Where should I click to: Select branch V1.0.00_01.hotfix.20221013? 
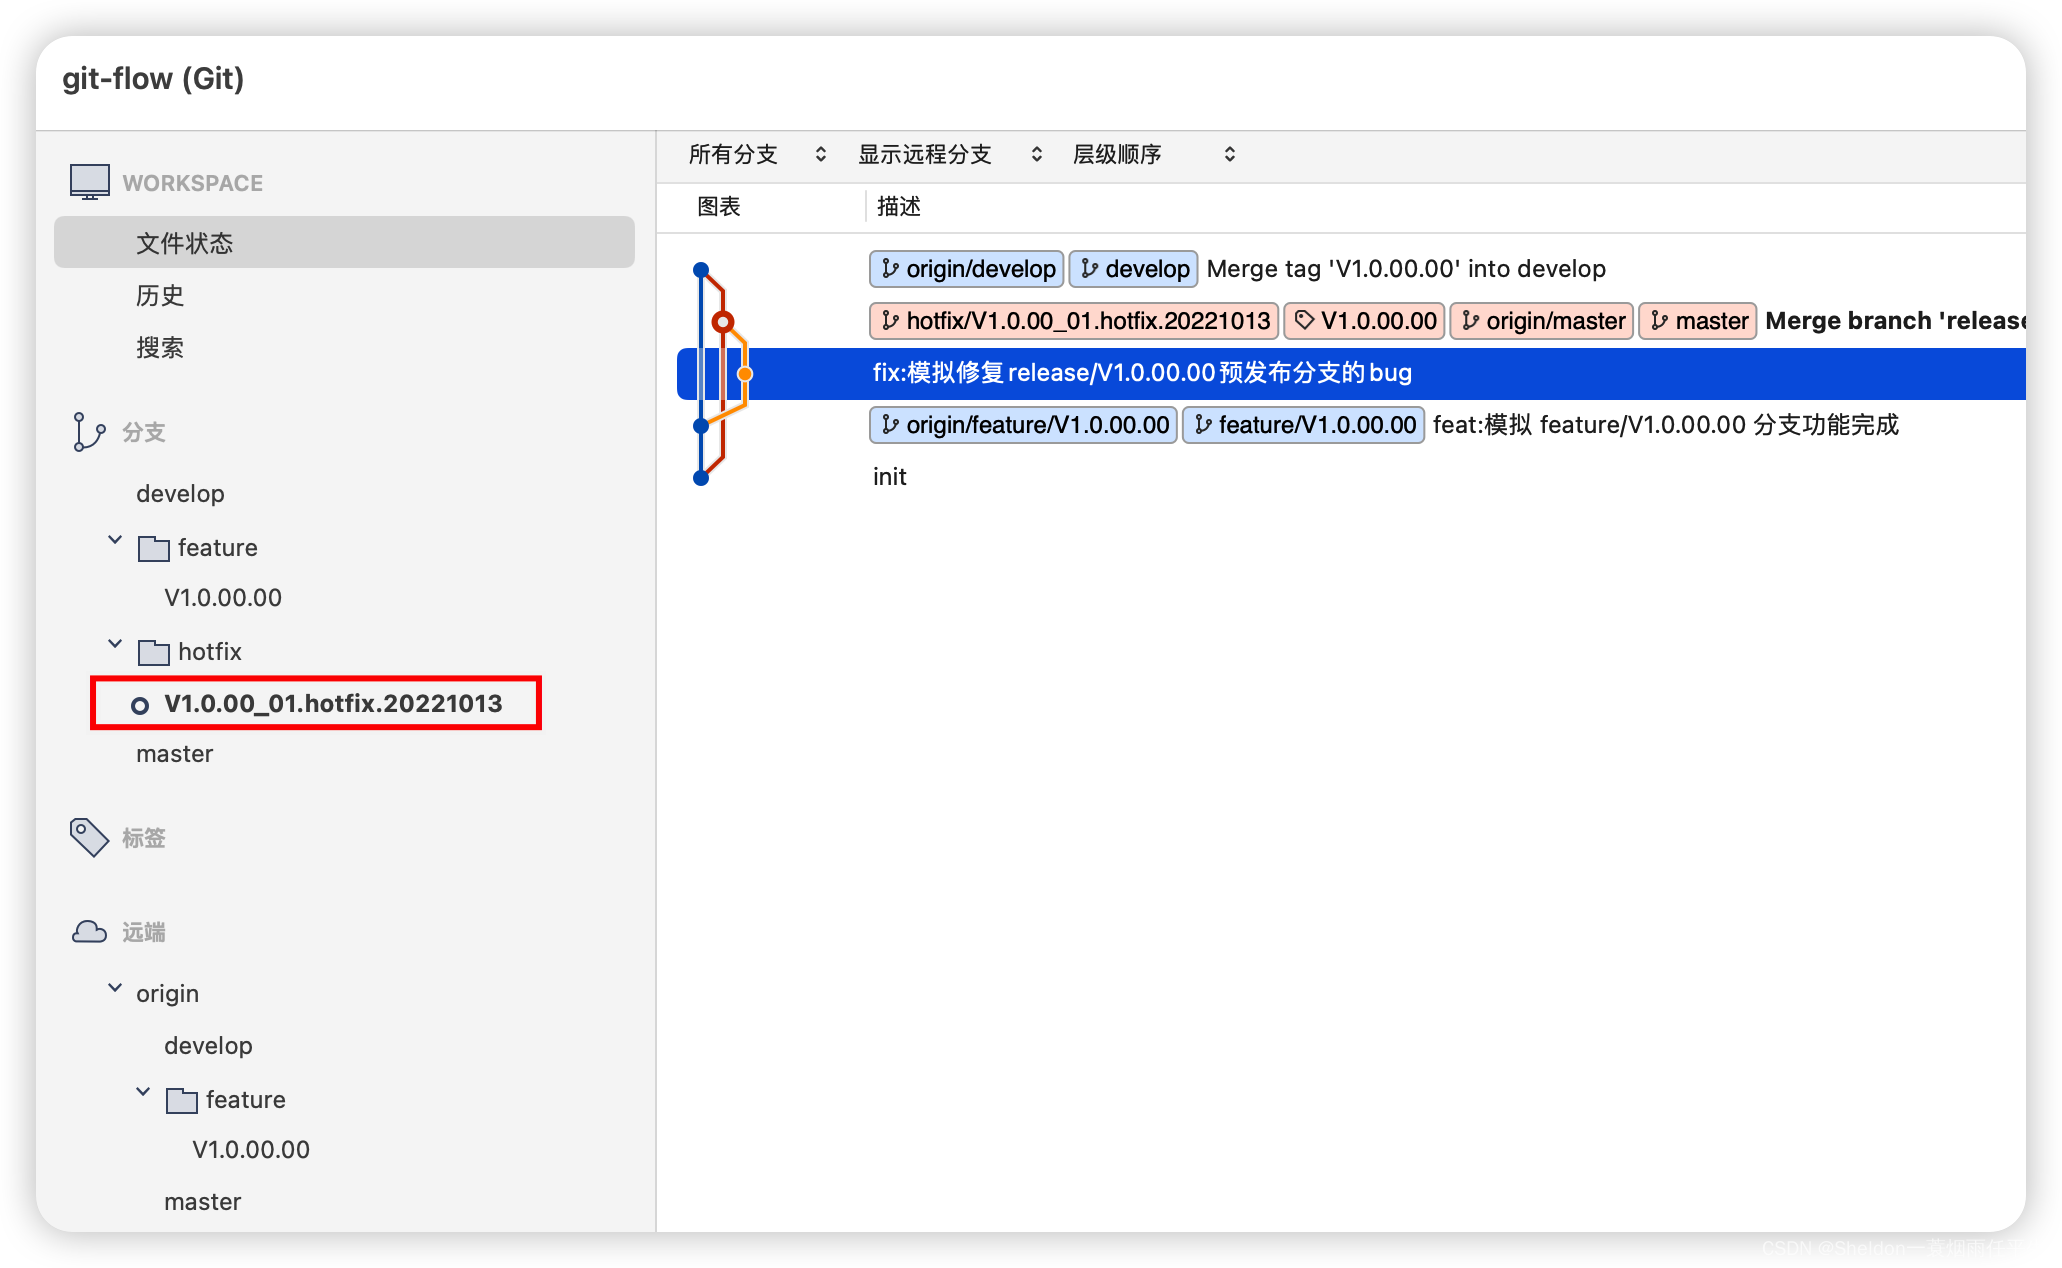point(333,703)
